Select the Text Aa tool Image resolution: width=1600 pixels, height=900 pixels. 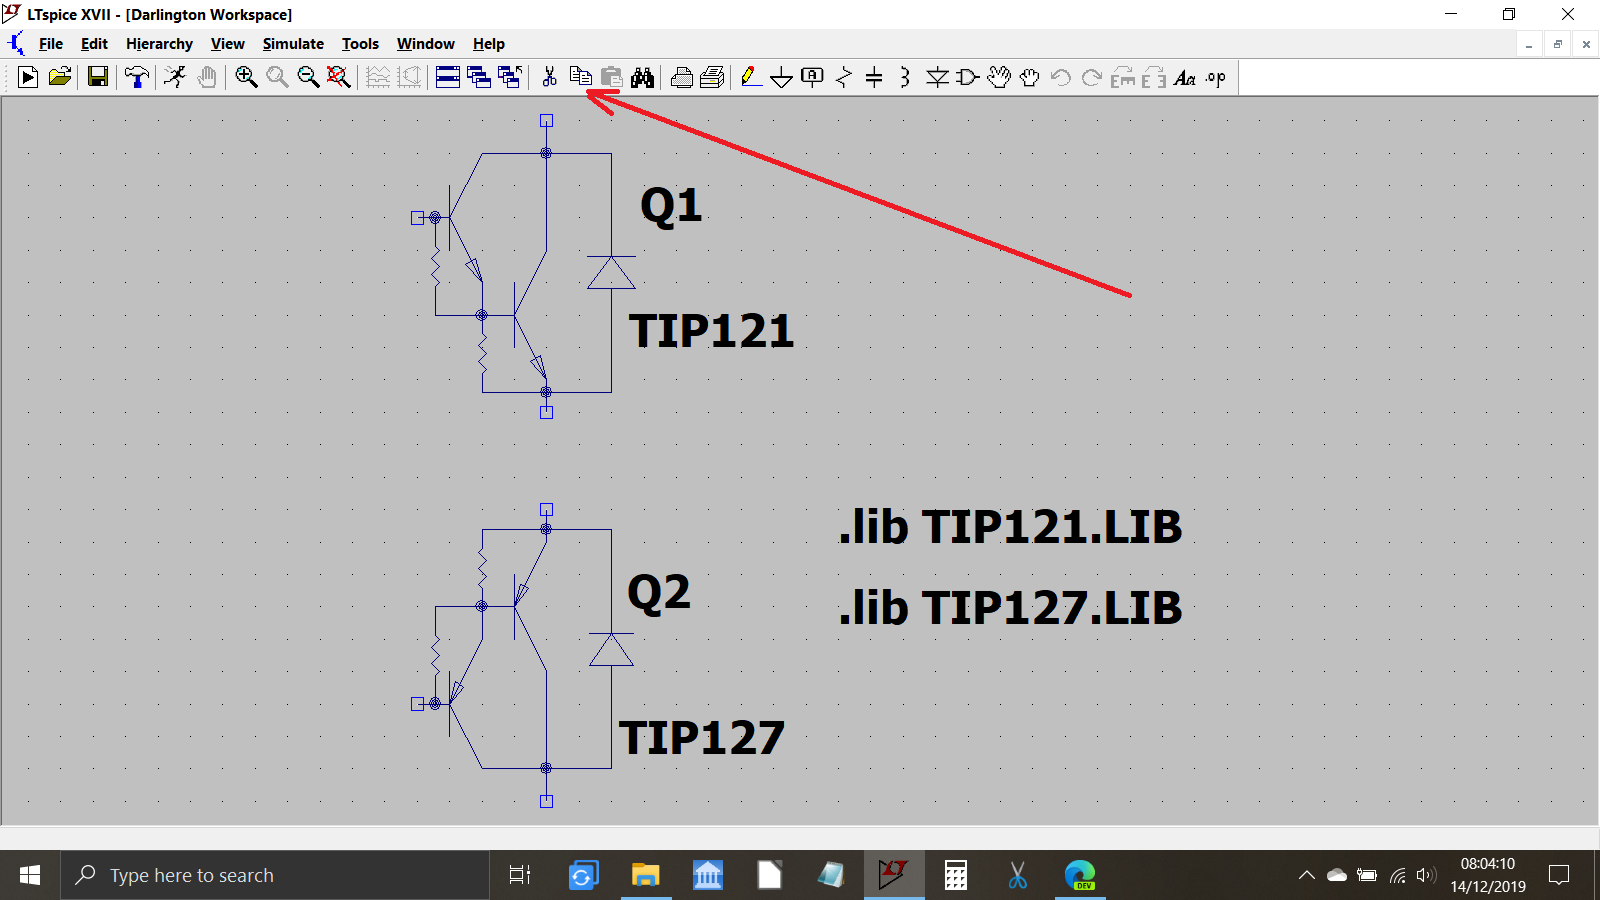click(1185, 77)
